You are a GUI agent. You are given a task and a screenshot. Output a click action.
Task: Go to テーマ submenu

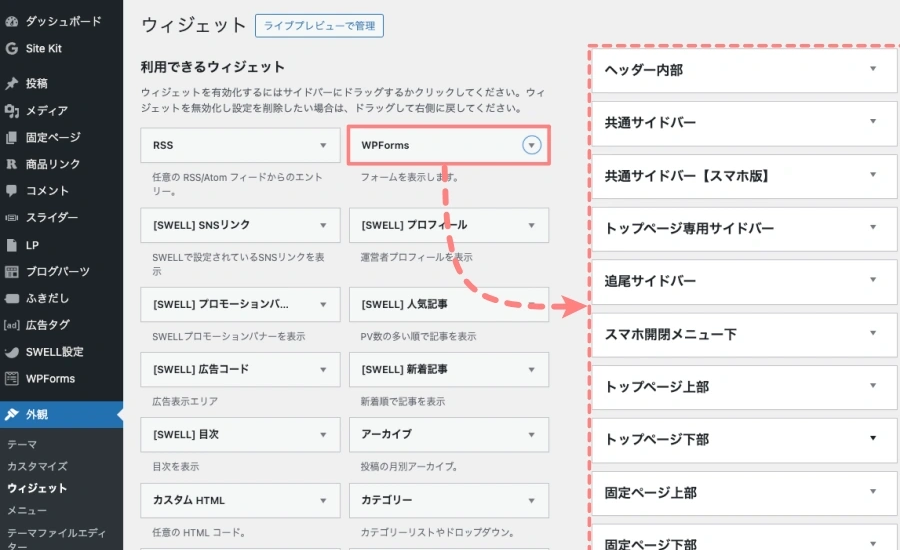point(22,444)
